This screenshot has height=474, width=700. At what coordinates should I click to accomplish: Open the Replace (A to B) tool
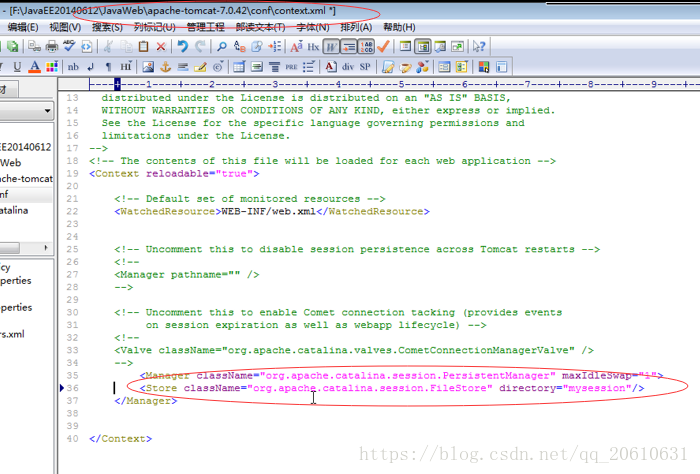[240, 46]
